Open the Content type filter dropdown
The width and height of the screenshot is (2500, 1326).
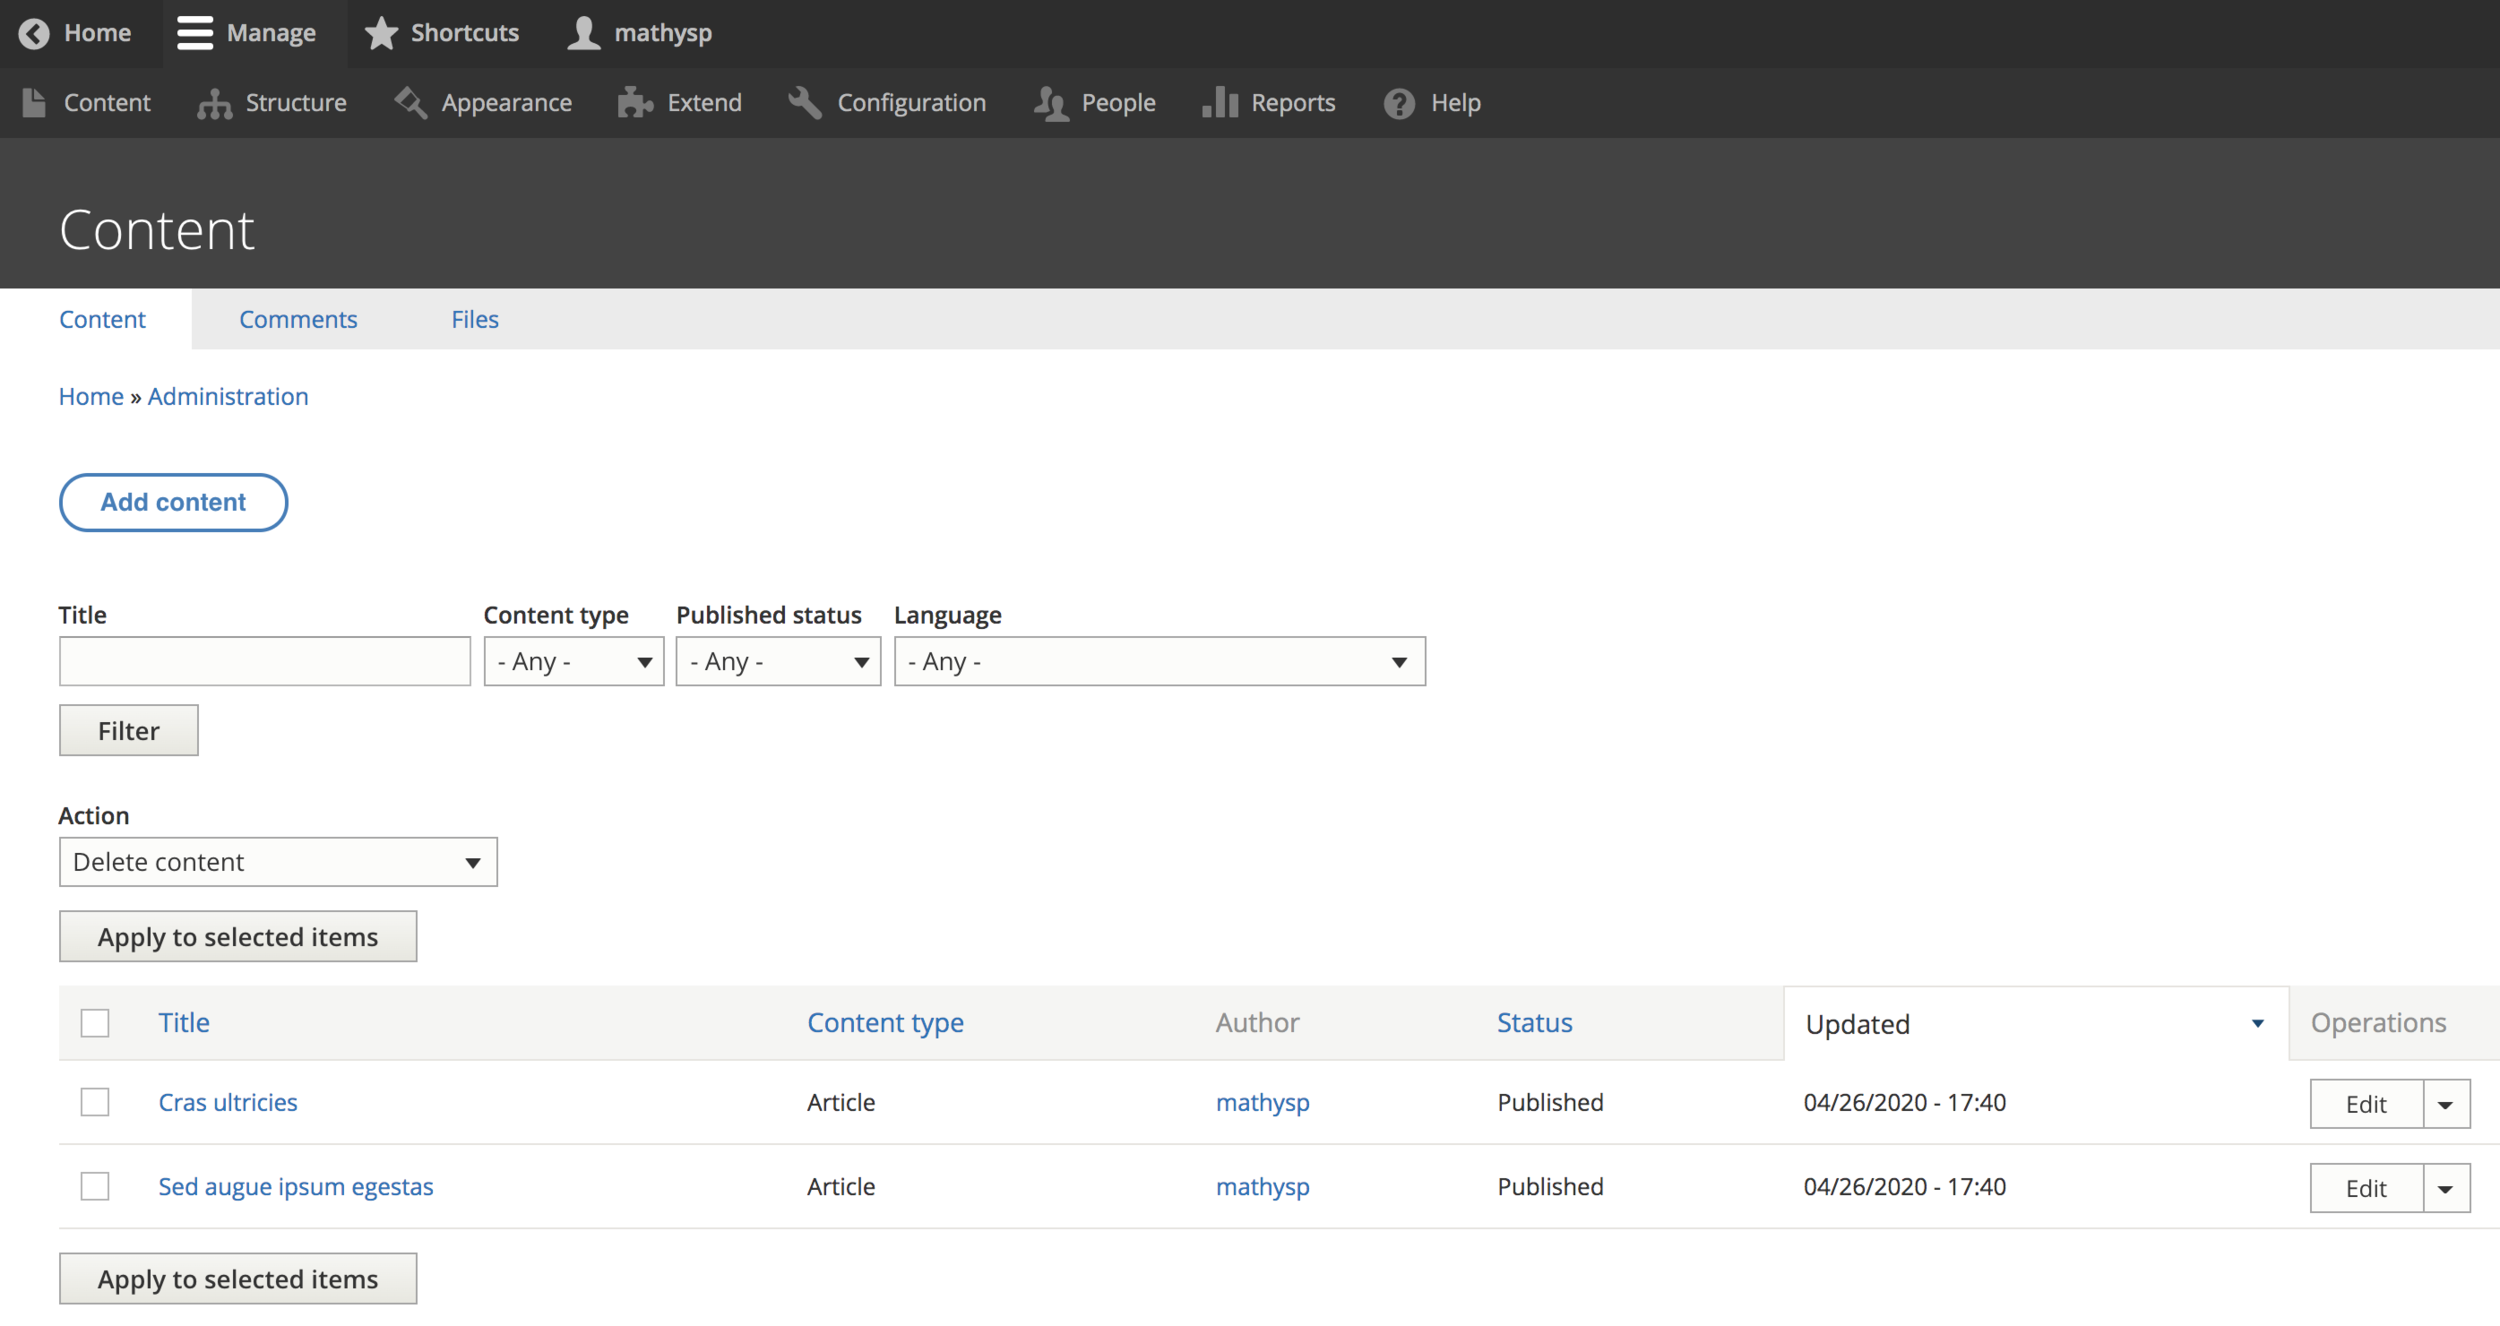coord(573,662)
